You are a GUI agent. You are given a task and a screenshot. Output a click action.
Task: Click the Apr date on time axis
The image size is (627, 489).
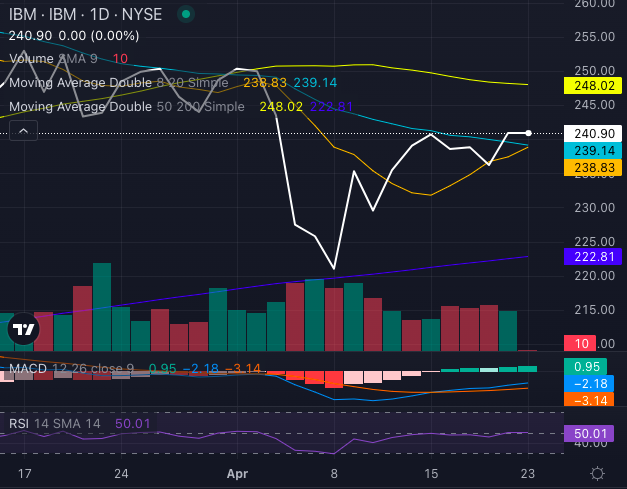click(x=237, y=473)
